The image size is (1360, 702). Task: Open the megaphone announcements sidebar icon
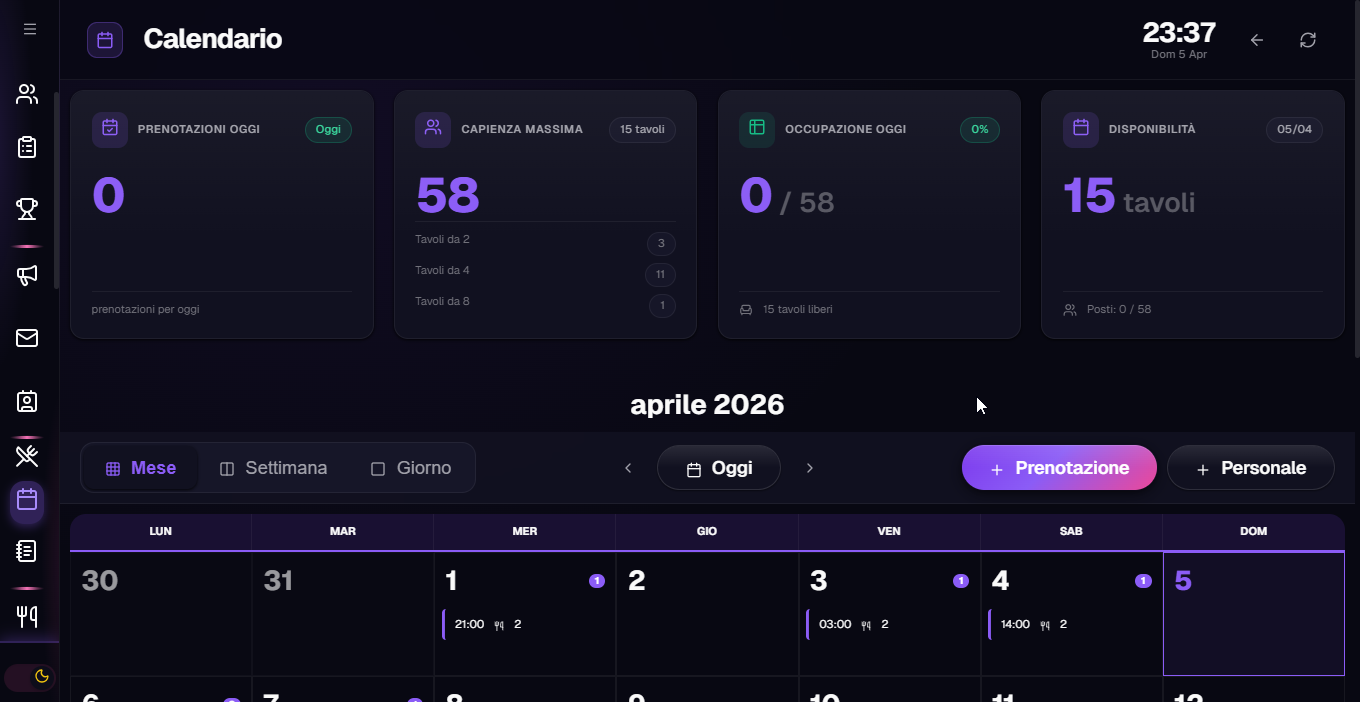pyautogui.click(x=27, y=275)
